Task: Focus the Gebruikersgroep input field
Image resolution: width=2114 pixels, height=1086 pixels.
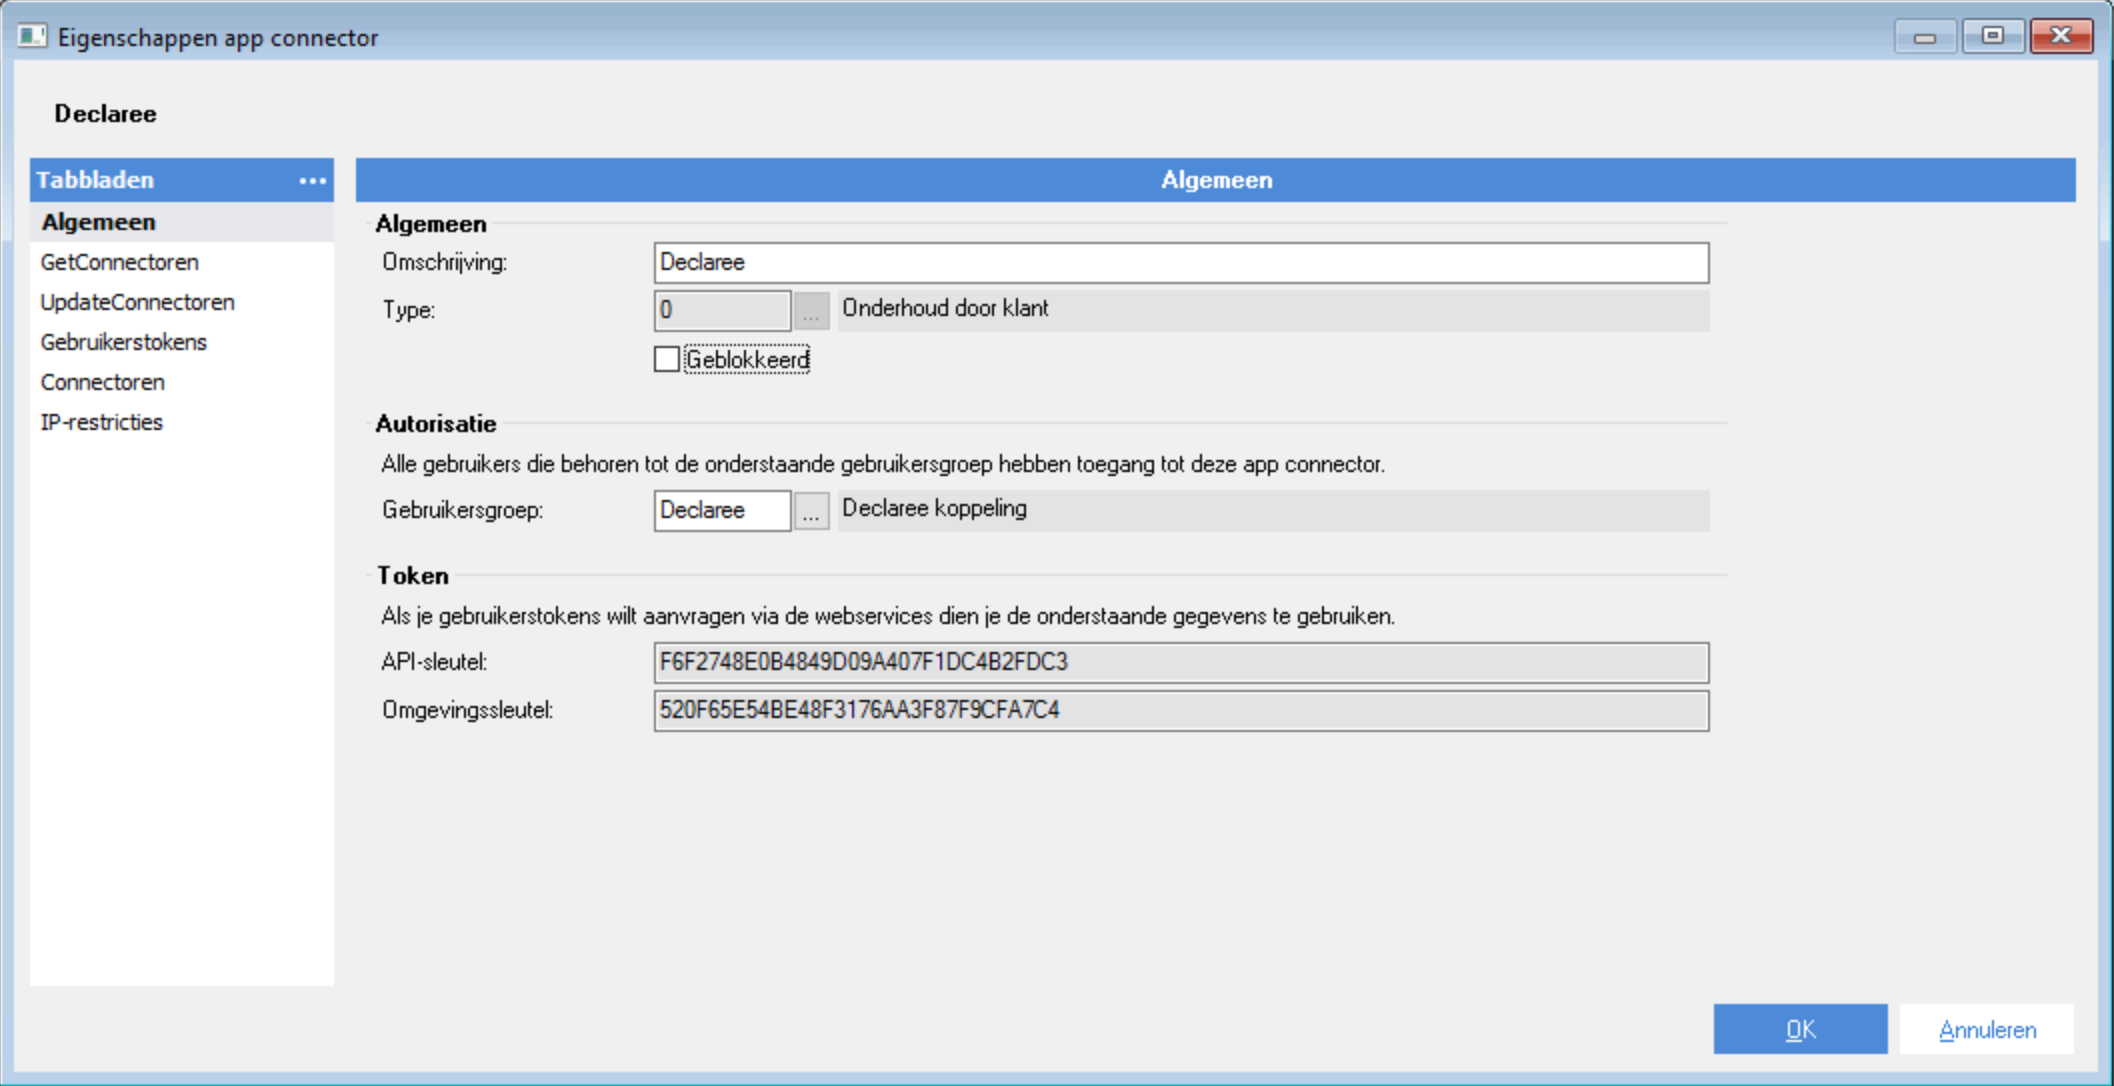Action: click(x=721, y=511)
